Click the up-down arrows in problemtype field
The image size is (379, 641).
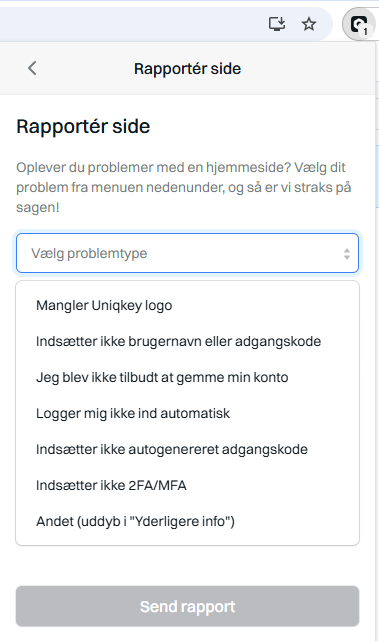pyautogui.click(x=347, y=254)
